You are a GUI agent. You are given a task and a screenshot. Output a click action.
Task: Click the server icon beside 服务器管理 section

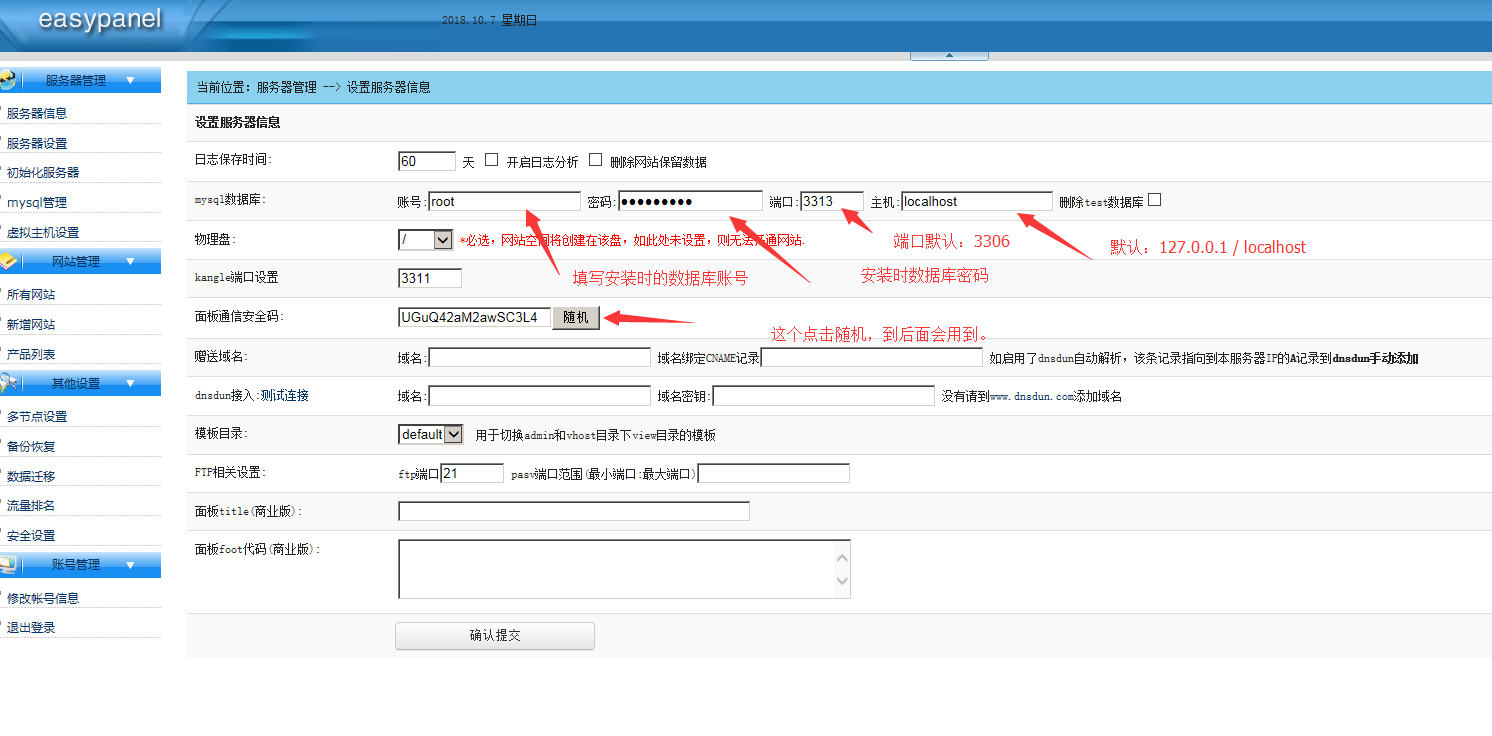(x=8, y=81)
